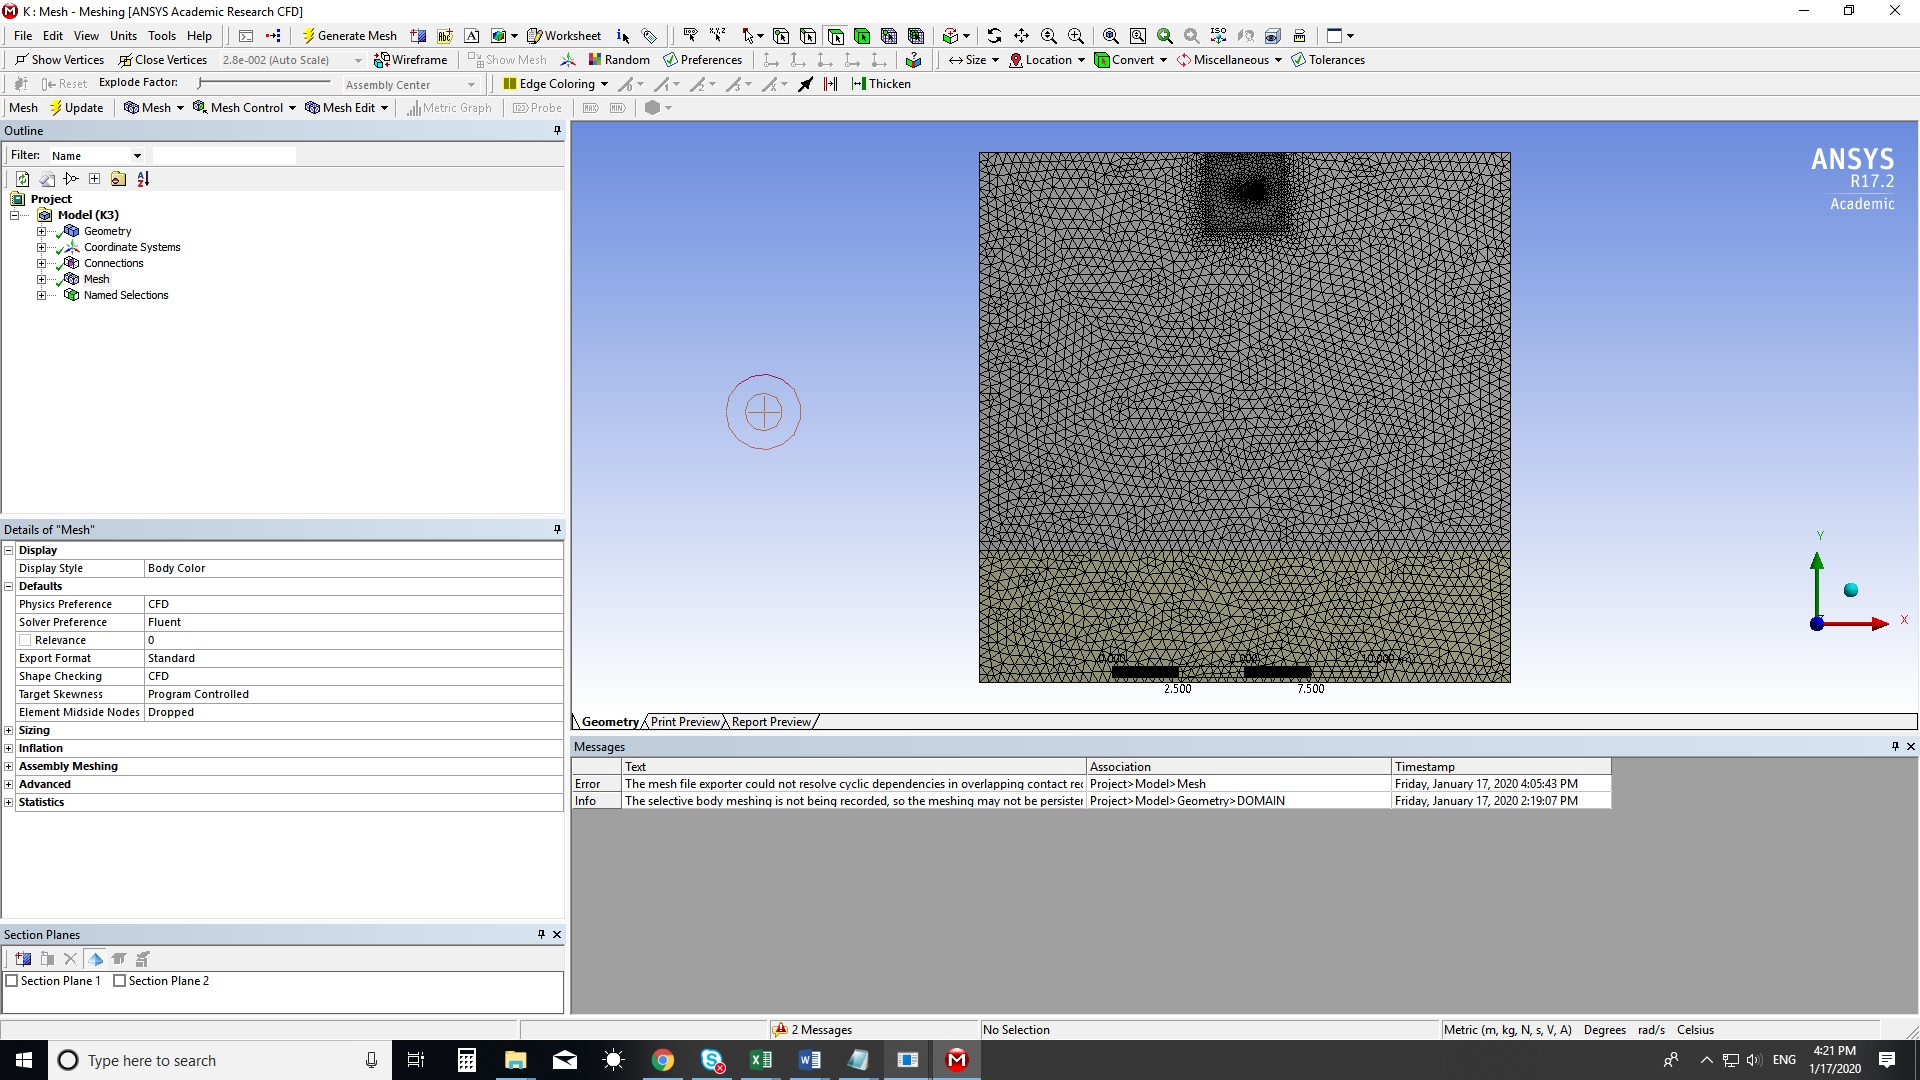Open the Worksheet view

(x=564, y=36)
